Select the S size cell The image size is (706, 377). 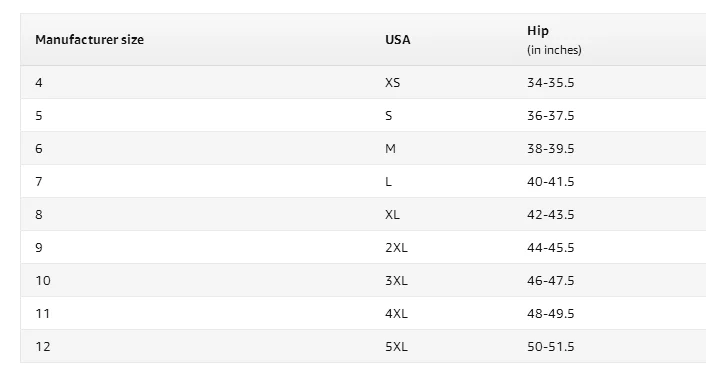point(389,116)
